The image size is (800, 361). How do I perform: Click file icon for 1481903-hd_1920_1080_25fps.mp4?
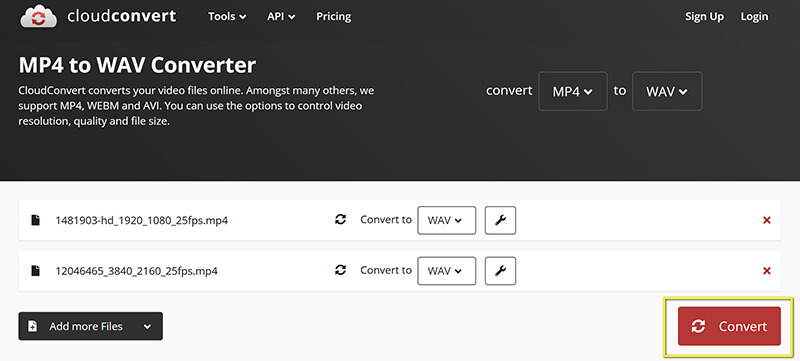coord(35,220)
